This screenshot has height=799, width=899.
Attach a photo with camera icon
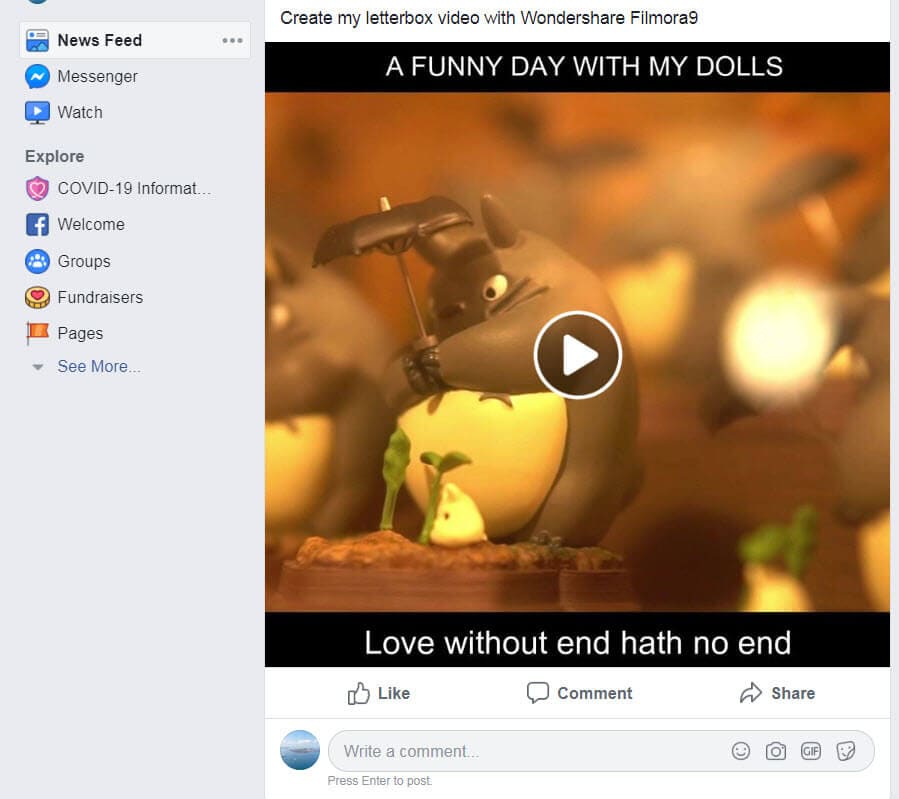pos(776,751)
